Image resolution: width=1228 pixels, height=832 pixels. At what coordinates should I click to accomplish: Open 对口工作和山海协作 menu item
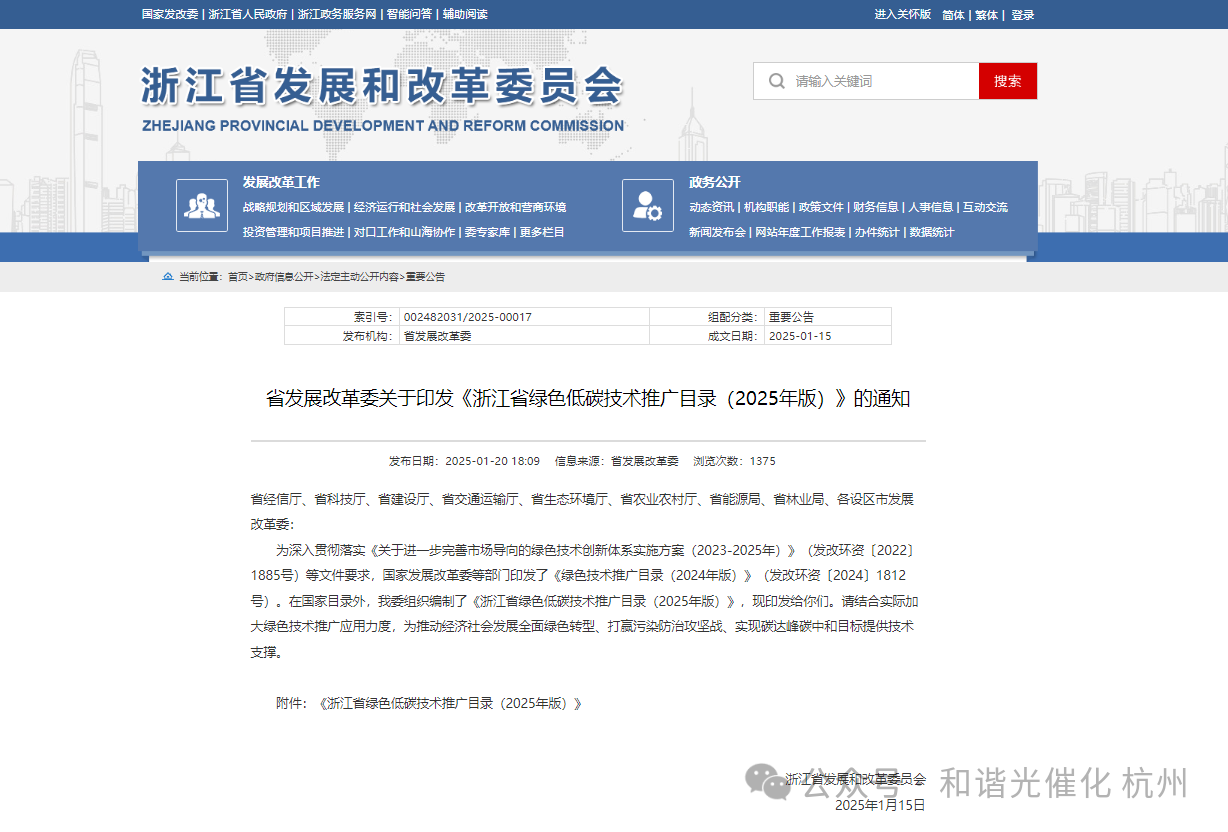[404, 232]
